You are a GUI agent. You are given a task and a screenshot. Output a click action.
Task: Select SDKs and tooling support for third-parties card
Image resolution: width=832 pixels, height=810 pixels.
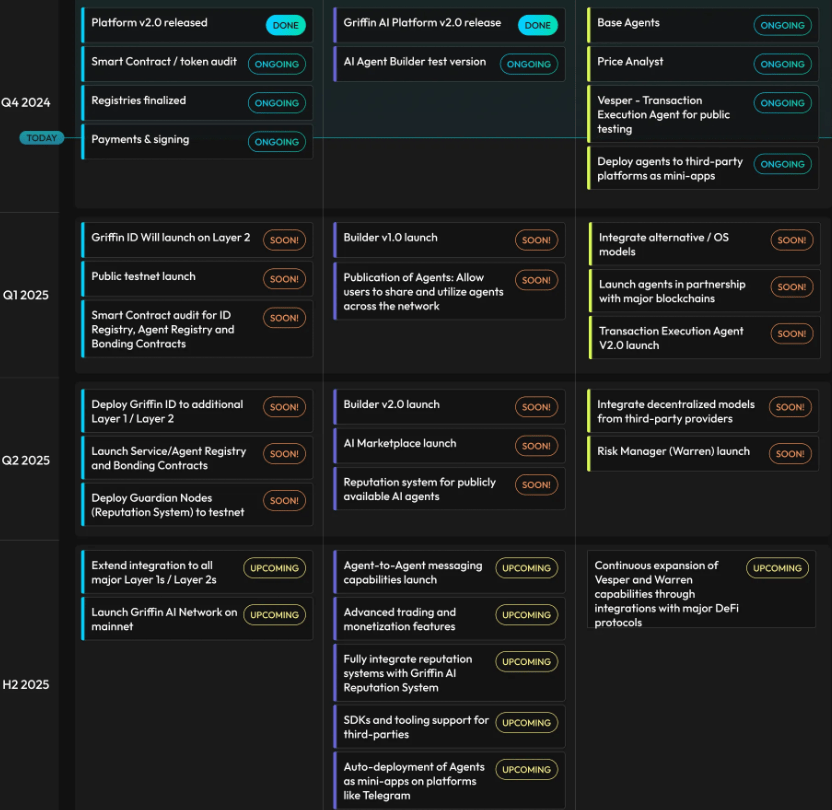pyautogui.click(x=416, y=727)
